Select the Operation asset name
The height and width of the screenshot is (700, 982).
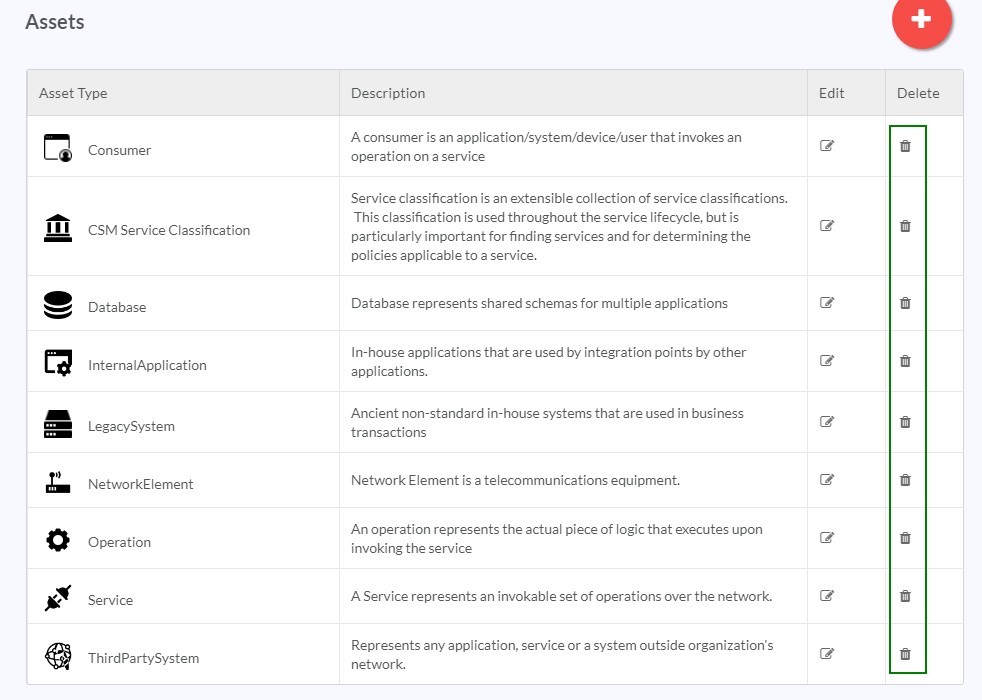[x=119, y=542]
